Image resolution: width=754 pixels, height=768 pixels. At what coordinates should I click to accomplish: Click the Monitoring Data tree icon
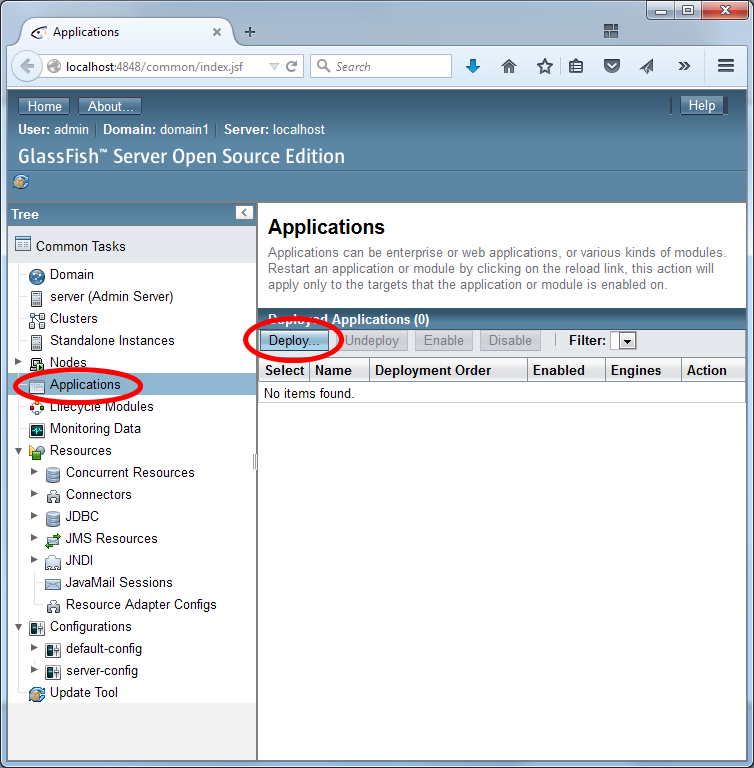(37, 429)
